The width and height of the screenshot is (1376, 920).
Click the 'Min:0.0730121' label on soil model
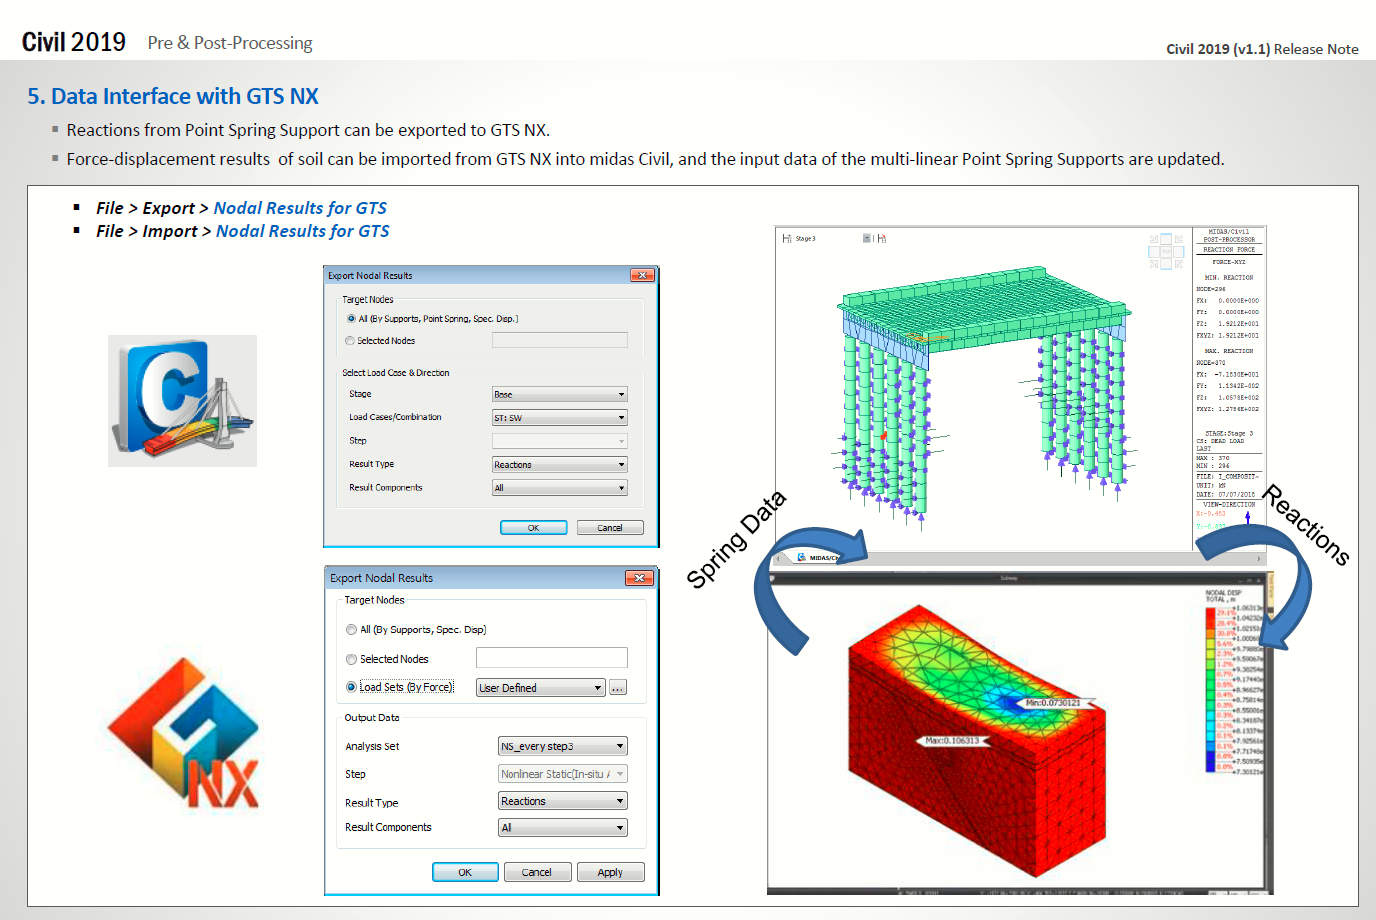click(1052, 703)
